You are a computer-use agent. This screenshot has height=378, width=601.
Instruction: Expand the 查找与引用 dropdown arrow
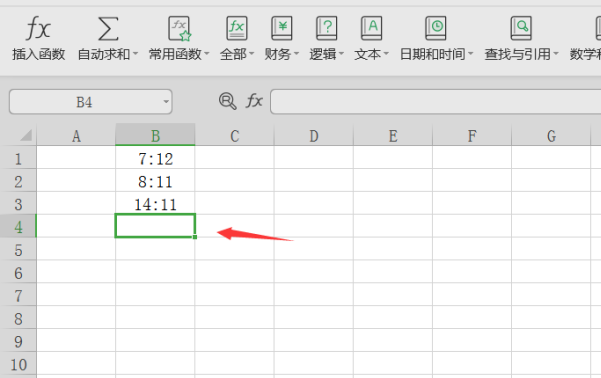(555, 54)
